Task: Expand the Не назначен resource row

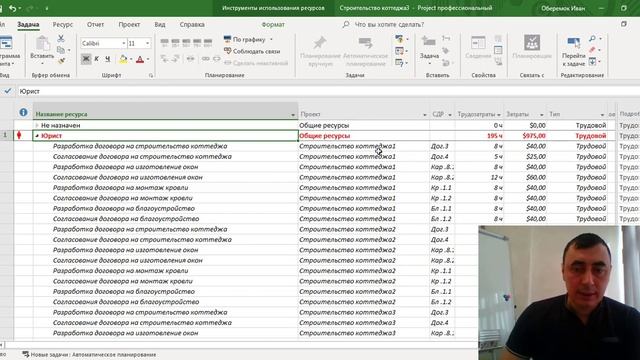Action: 37,125
